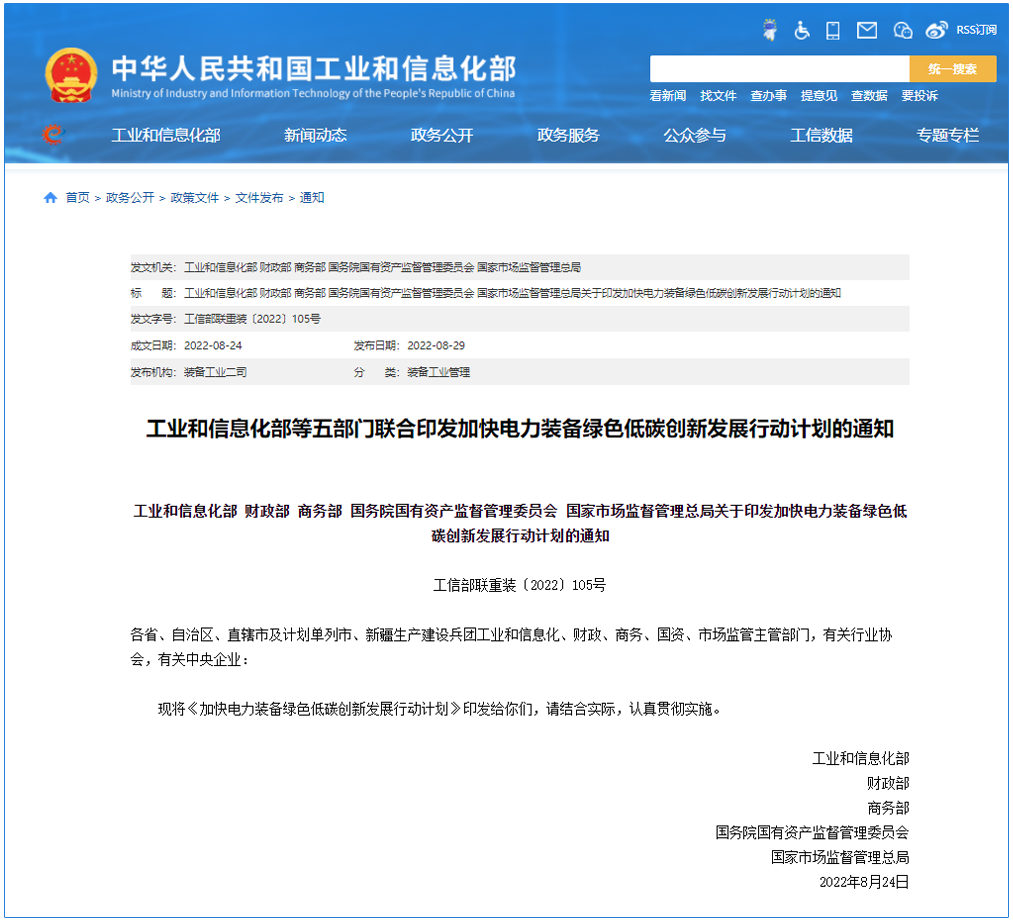
Task: Select the 政务服务 menu item
Action: click(x=567, y=135)
